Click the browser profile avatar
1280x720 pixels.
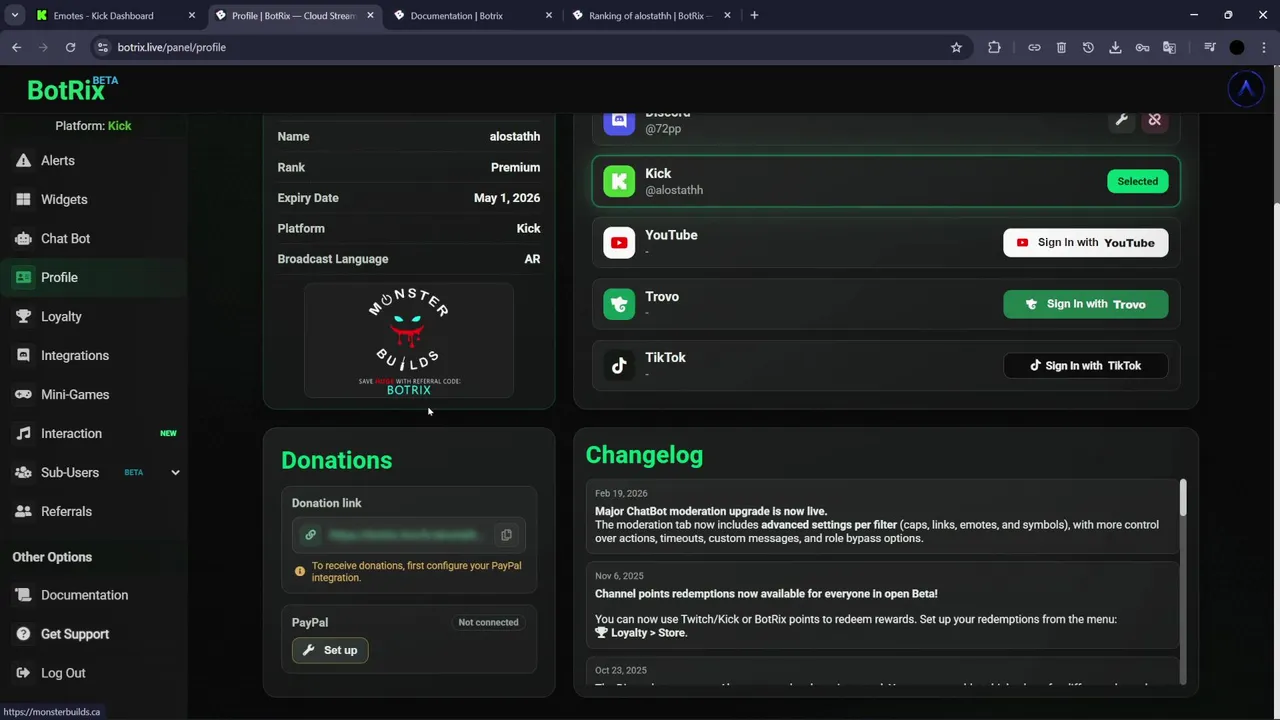pos(1237,47)
